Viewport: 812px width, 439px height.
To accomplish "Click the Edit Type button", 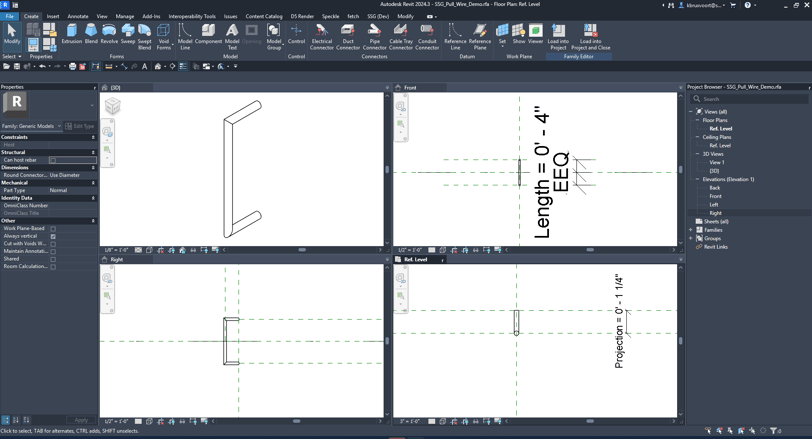I will (80, 126).
